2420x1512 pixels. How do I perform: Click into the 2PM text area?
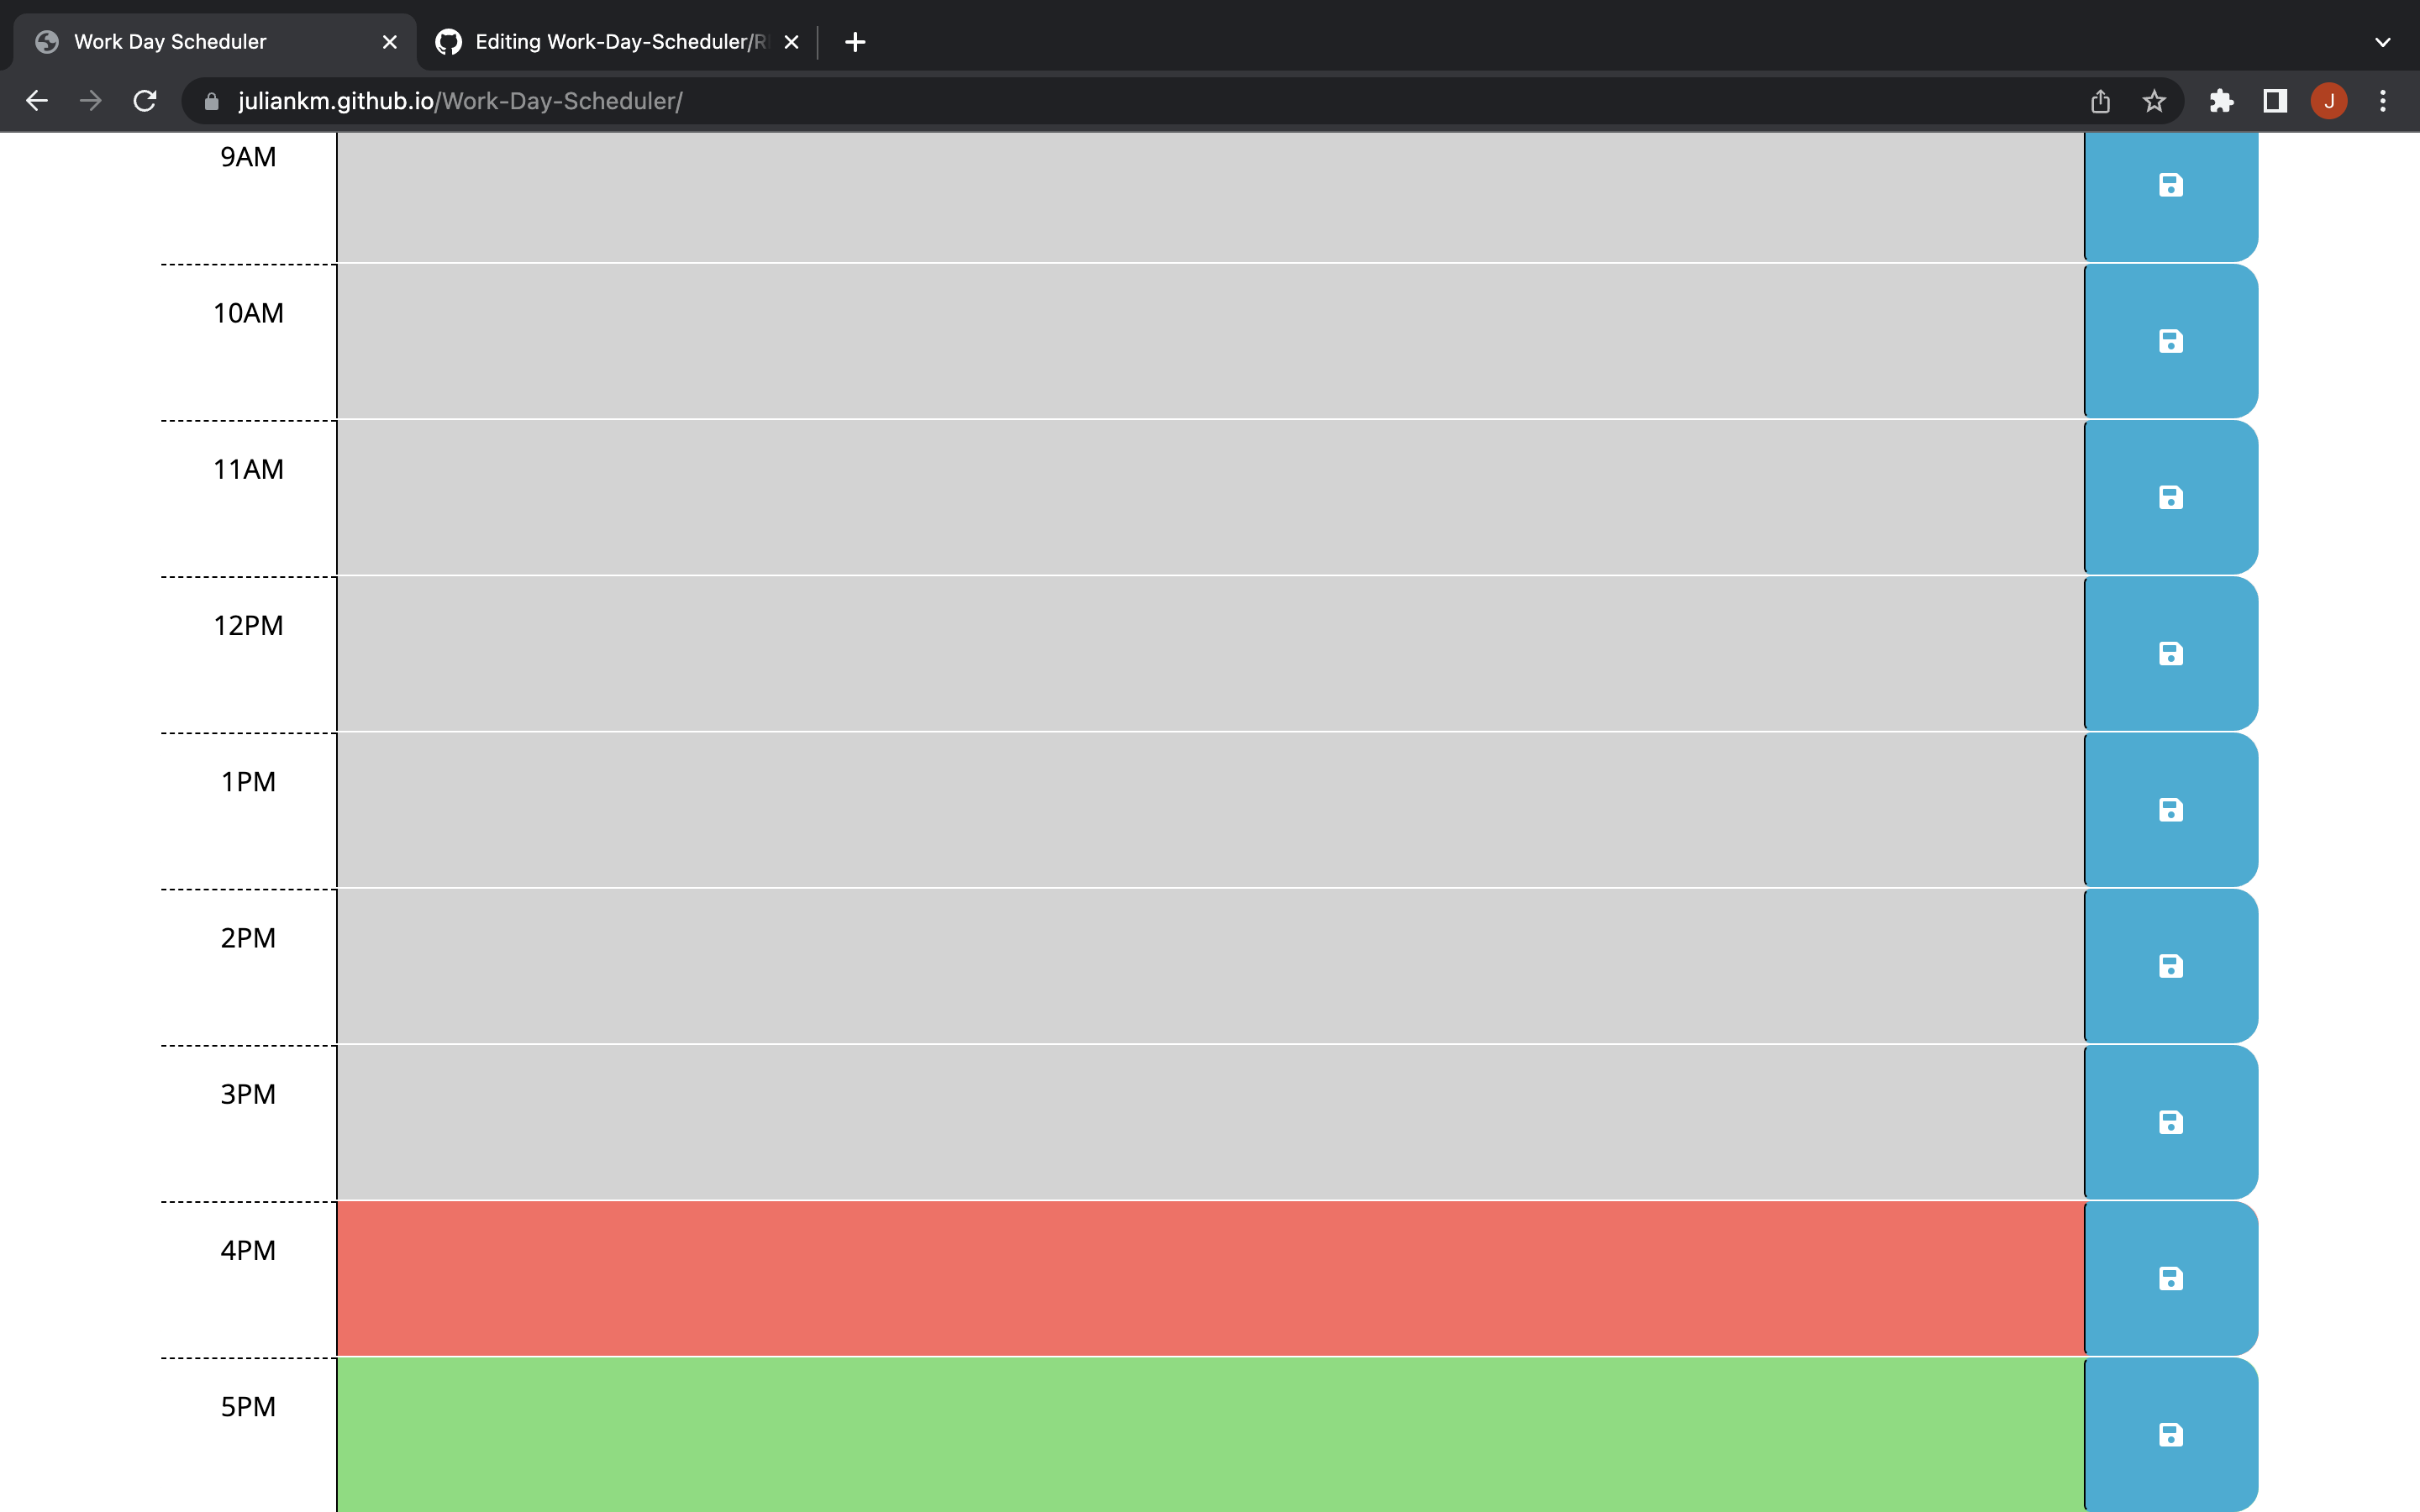click(x=1210, y=966)
